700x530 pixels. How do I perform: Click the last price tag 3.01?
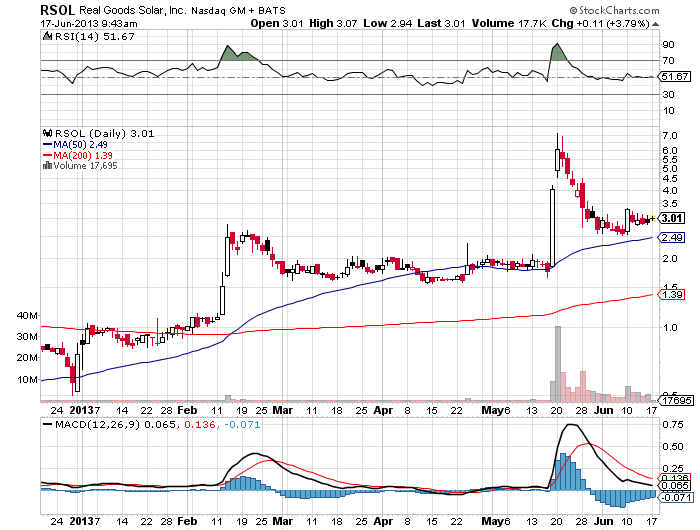[671, 218]
